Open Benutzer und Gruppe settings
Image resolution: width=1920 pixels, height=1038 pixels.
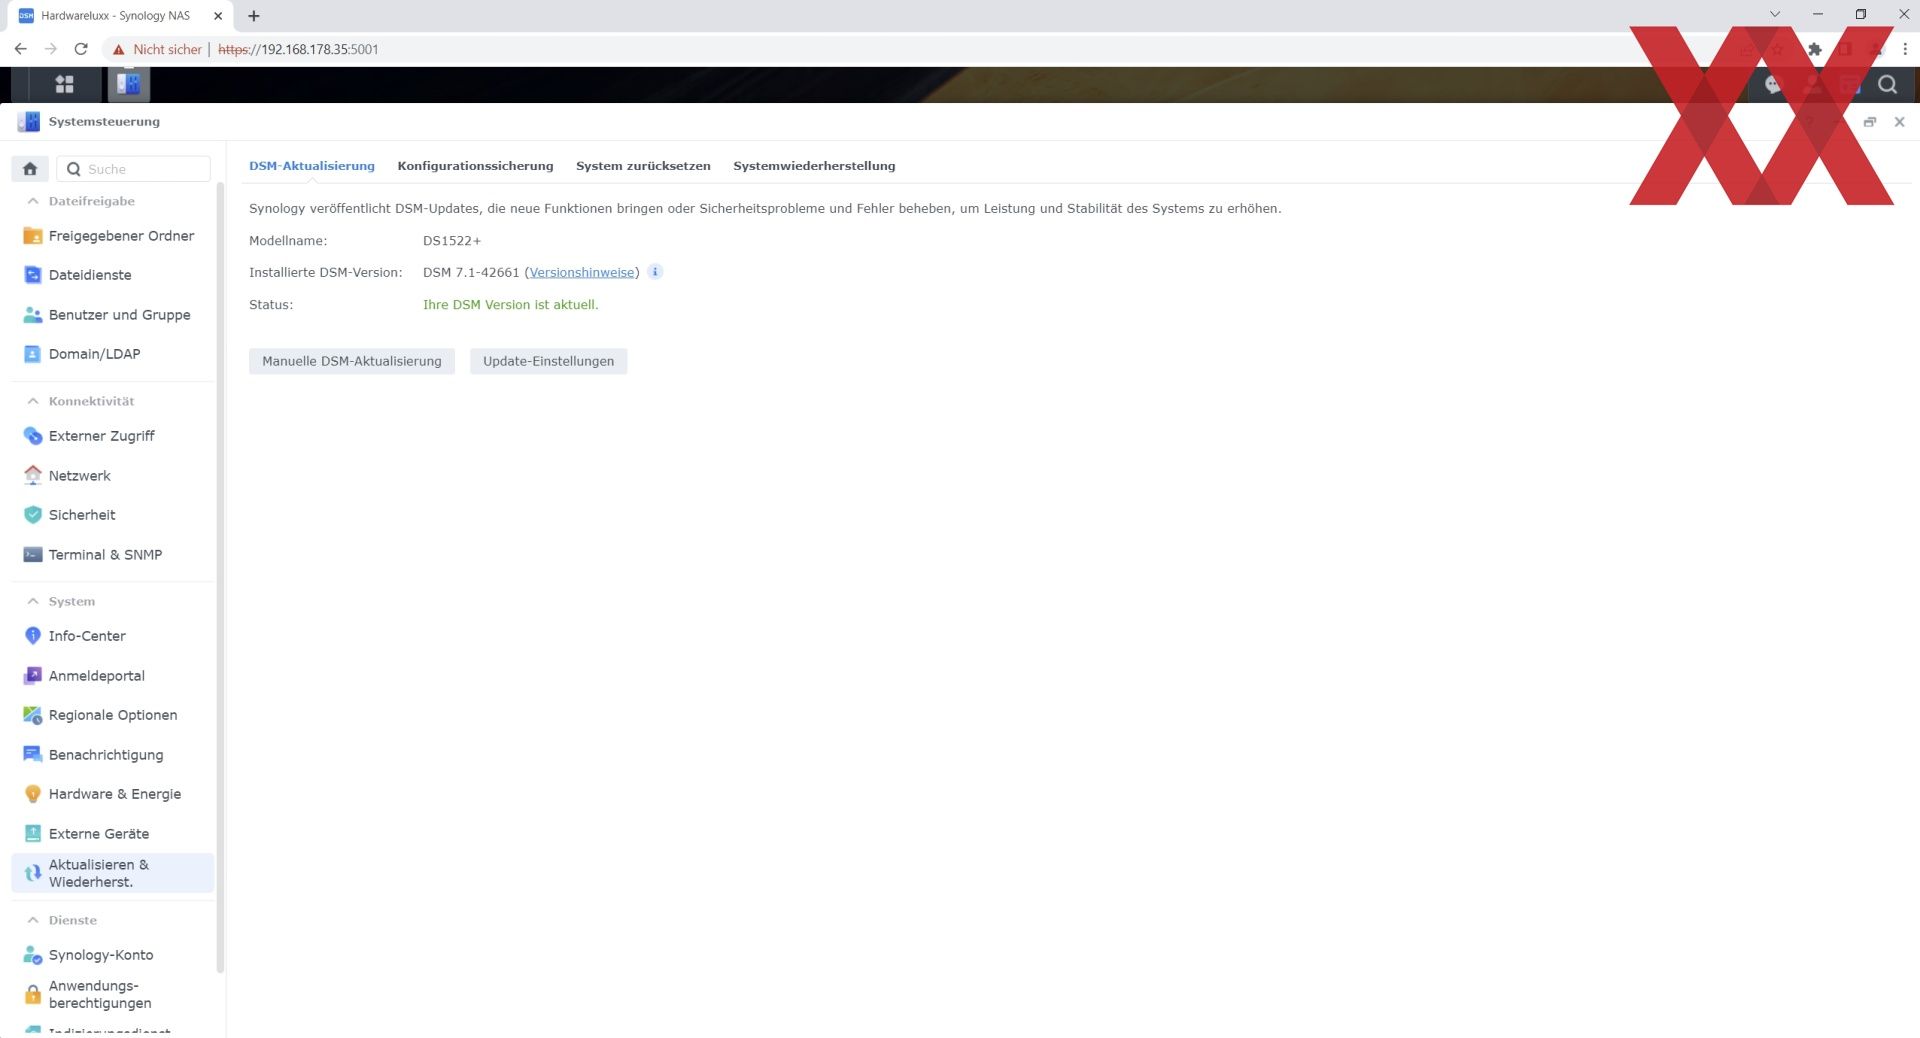coord(112,315)
